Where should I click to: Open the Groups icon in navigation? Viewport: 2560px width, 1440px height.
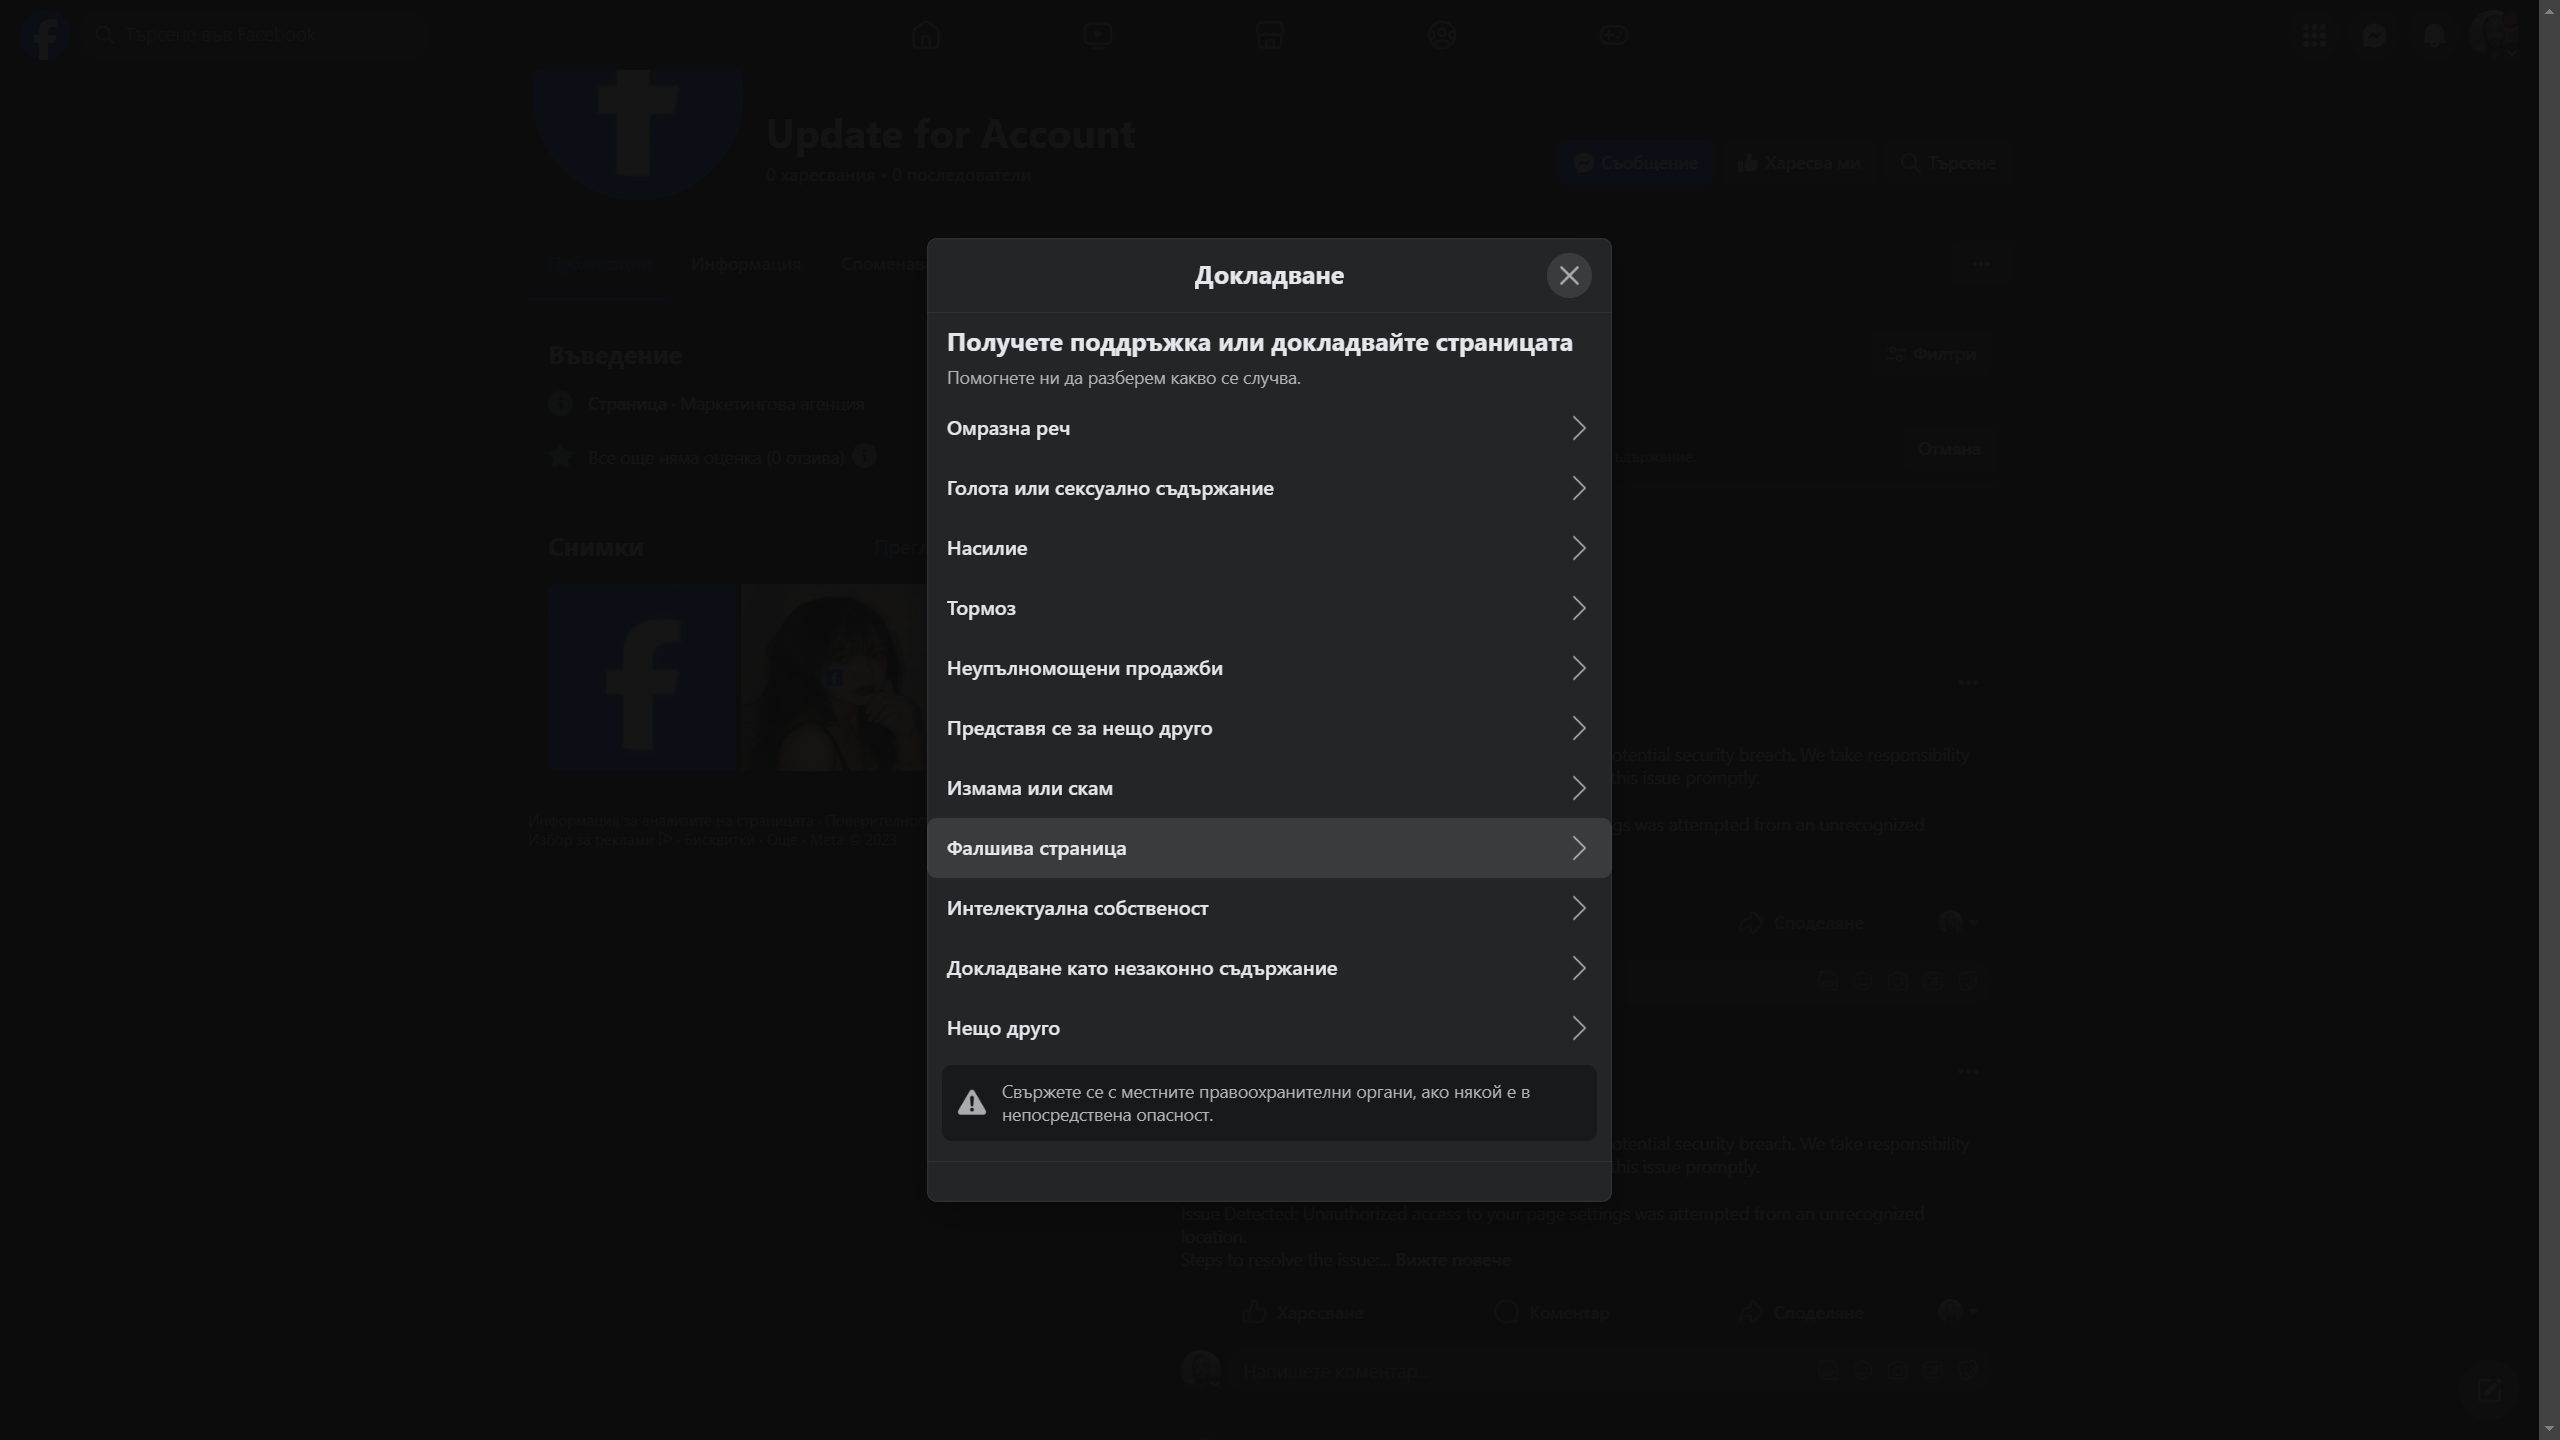(1441, 35)
